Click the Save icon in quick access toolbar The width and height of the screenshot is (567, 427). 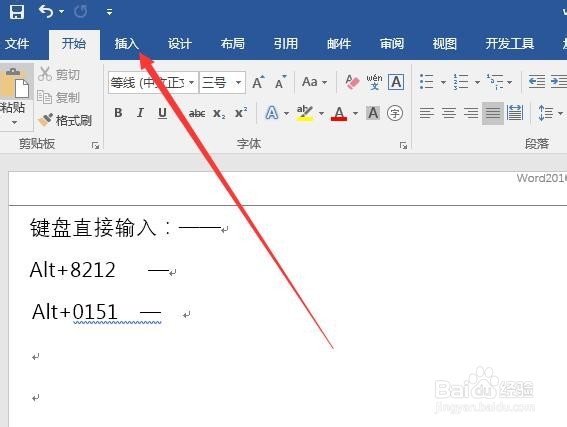pos(16,12)
